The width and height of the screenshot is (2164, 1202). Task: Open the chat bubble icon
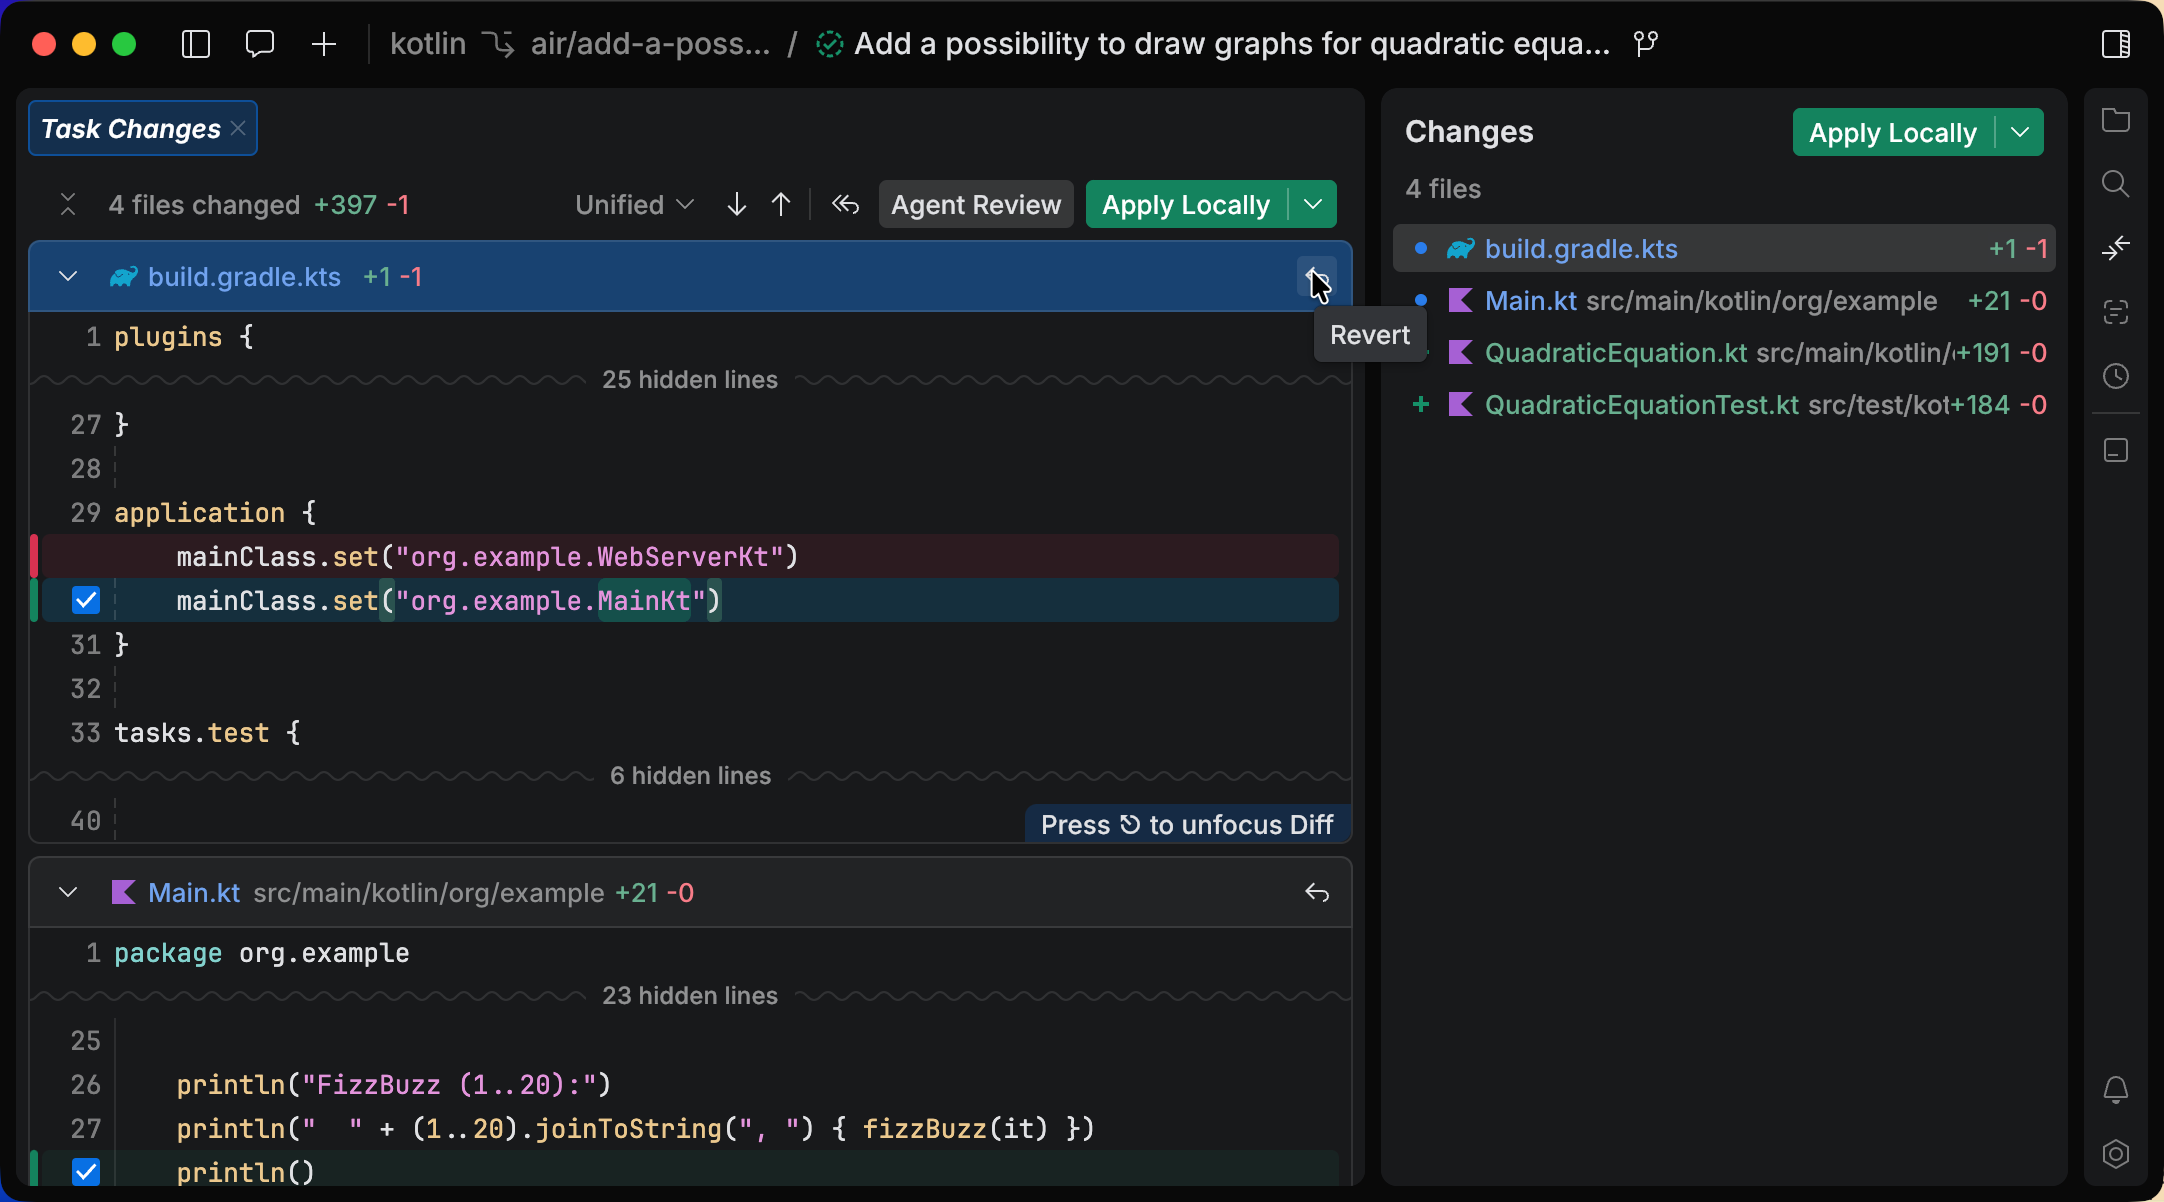pos(260,44)
